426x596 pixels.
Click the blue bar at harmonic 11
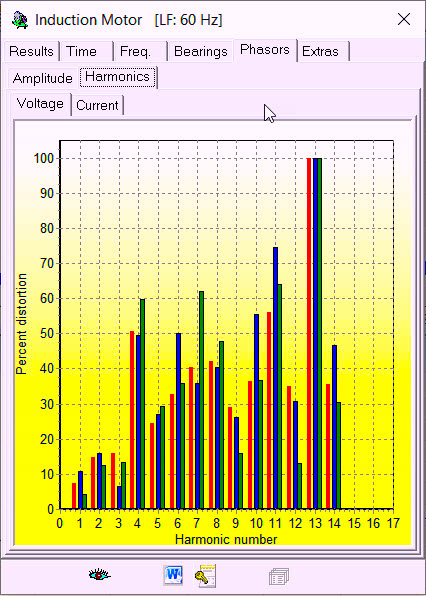276,378
